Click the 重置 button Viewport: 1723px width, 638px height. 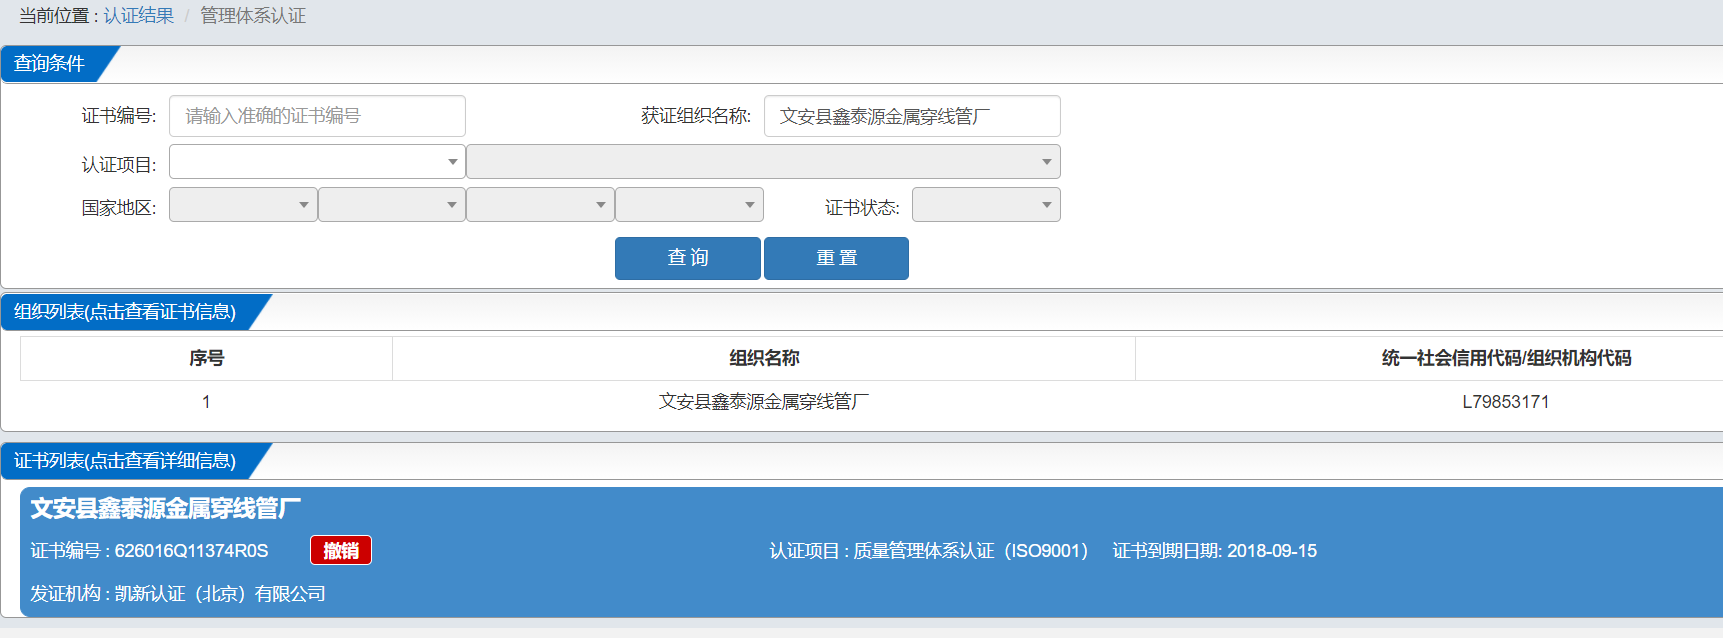coord(836,258)
